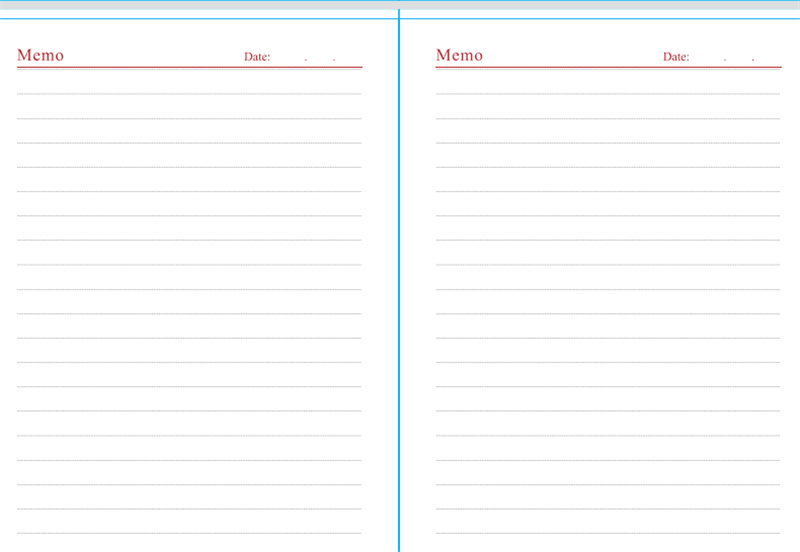Click the blank date field after right Date label
The height and width of the screenshot is (552, 800).
point(707,57)
